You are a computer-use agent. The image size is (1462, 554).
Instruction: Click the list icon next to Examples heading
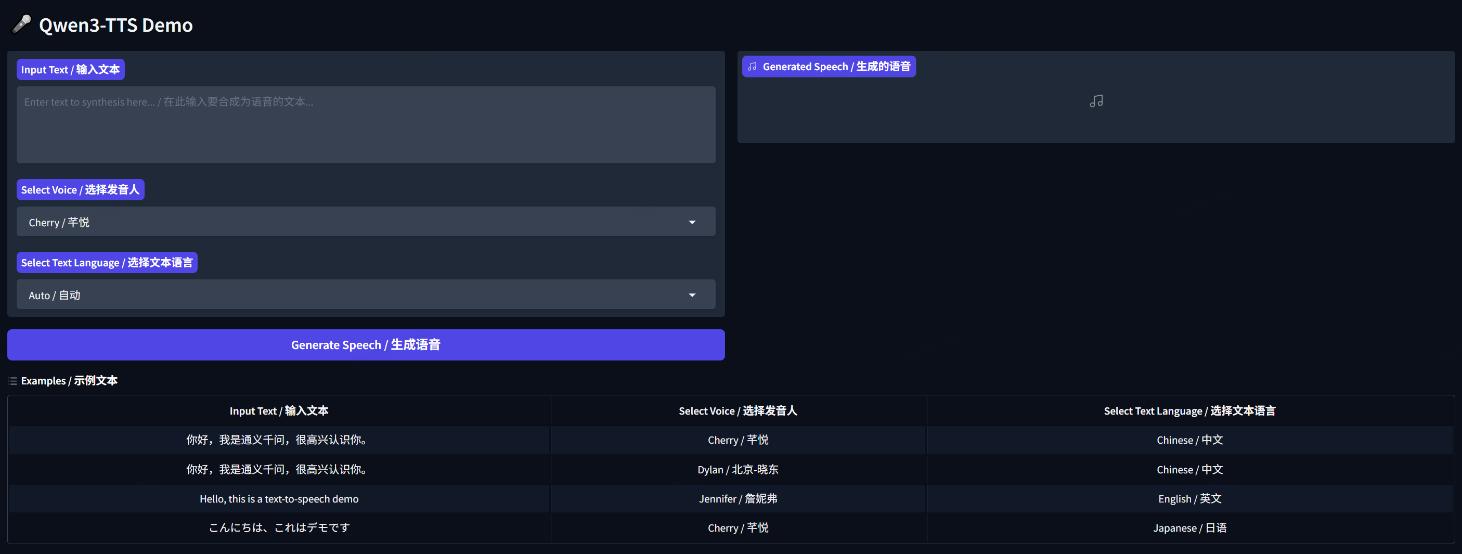(x=12, y=381)
